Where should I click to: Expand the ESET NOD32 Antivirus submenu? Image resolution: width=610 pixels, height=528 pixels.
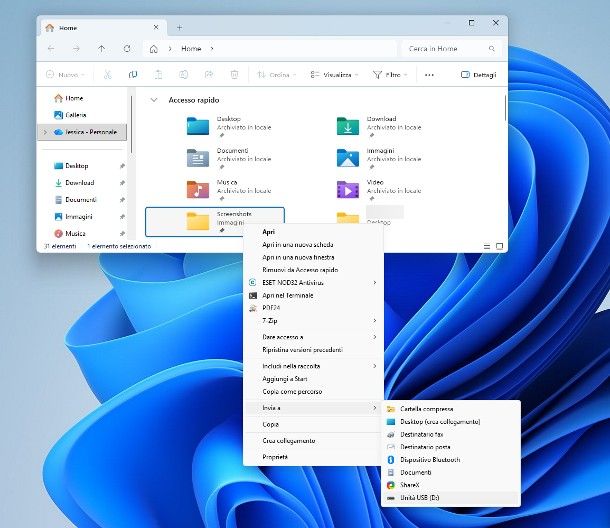313,282
